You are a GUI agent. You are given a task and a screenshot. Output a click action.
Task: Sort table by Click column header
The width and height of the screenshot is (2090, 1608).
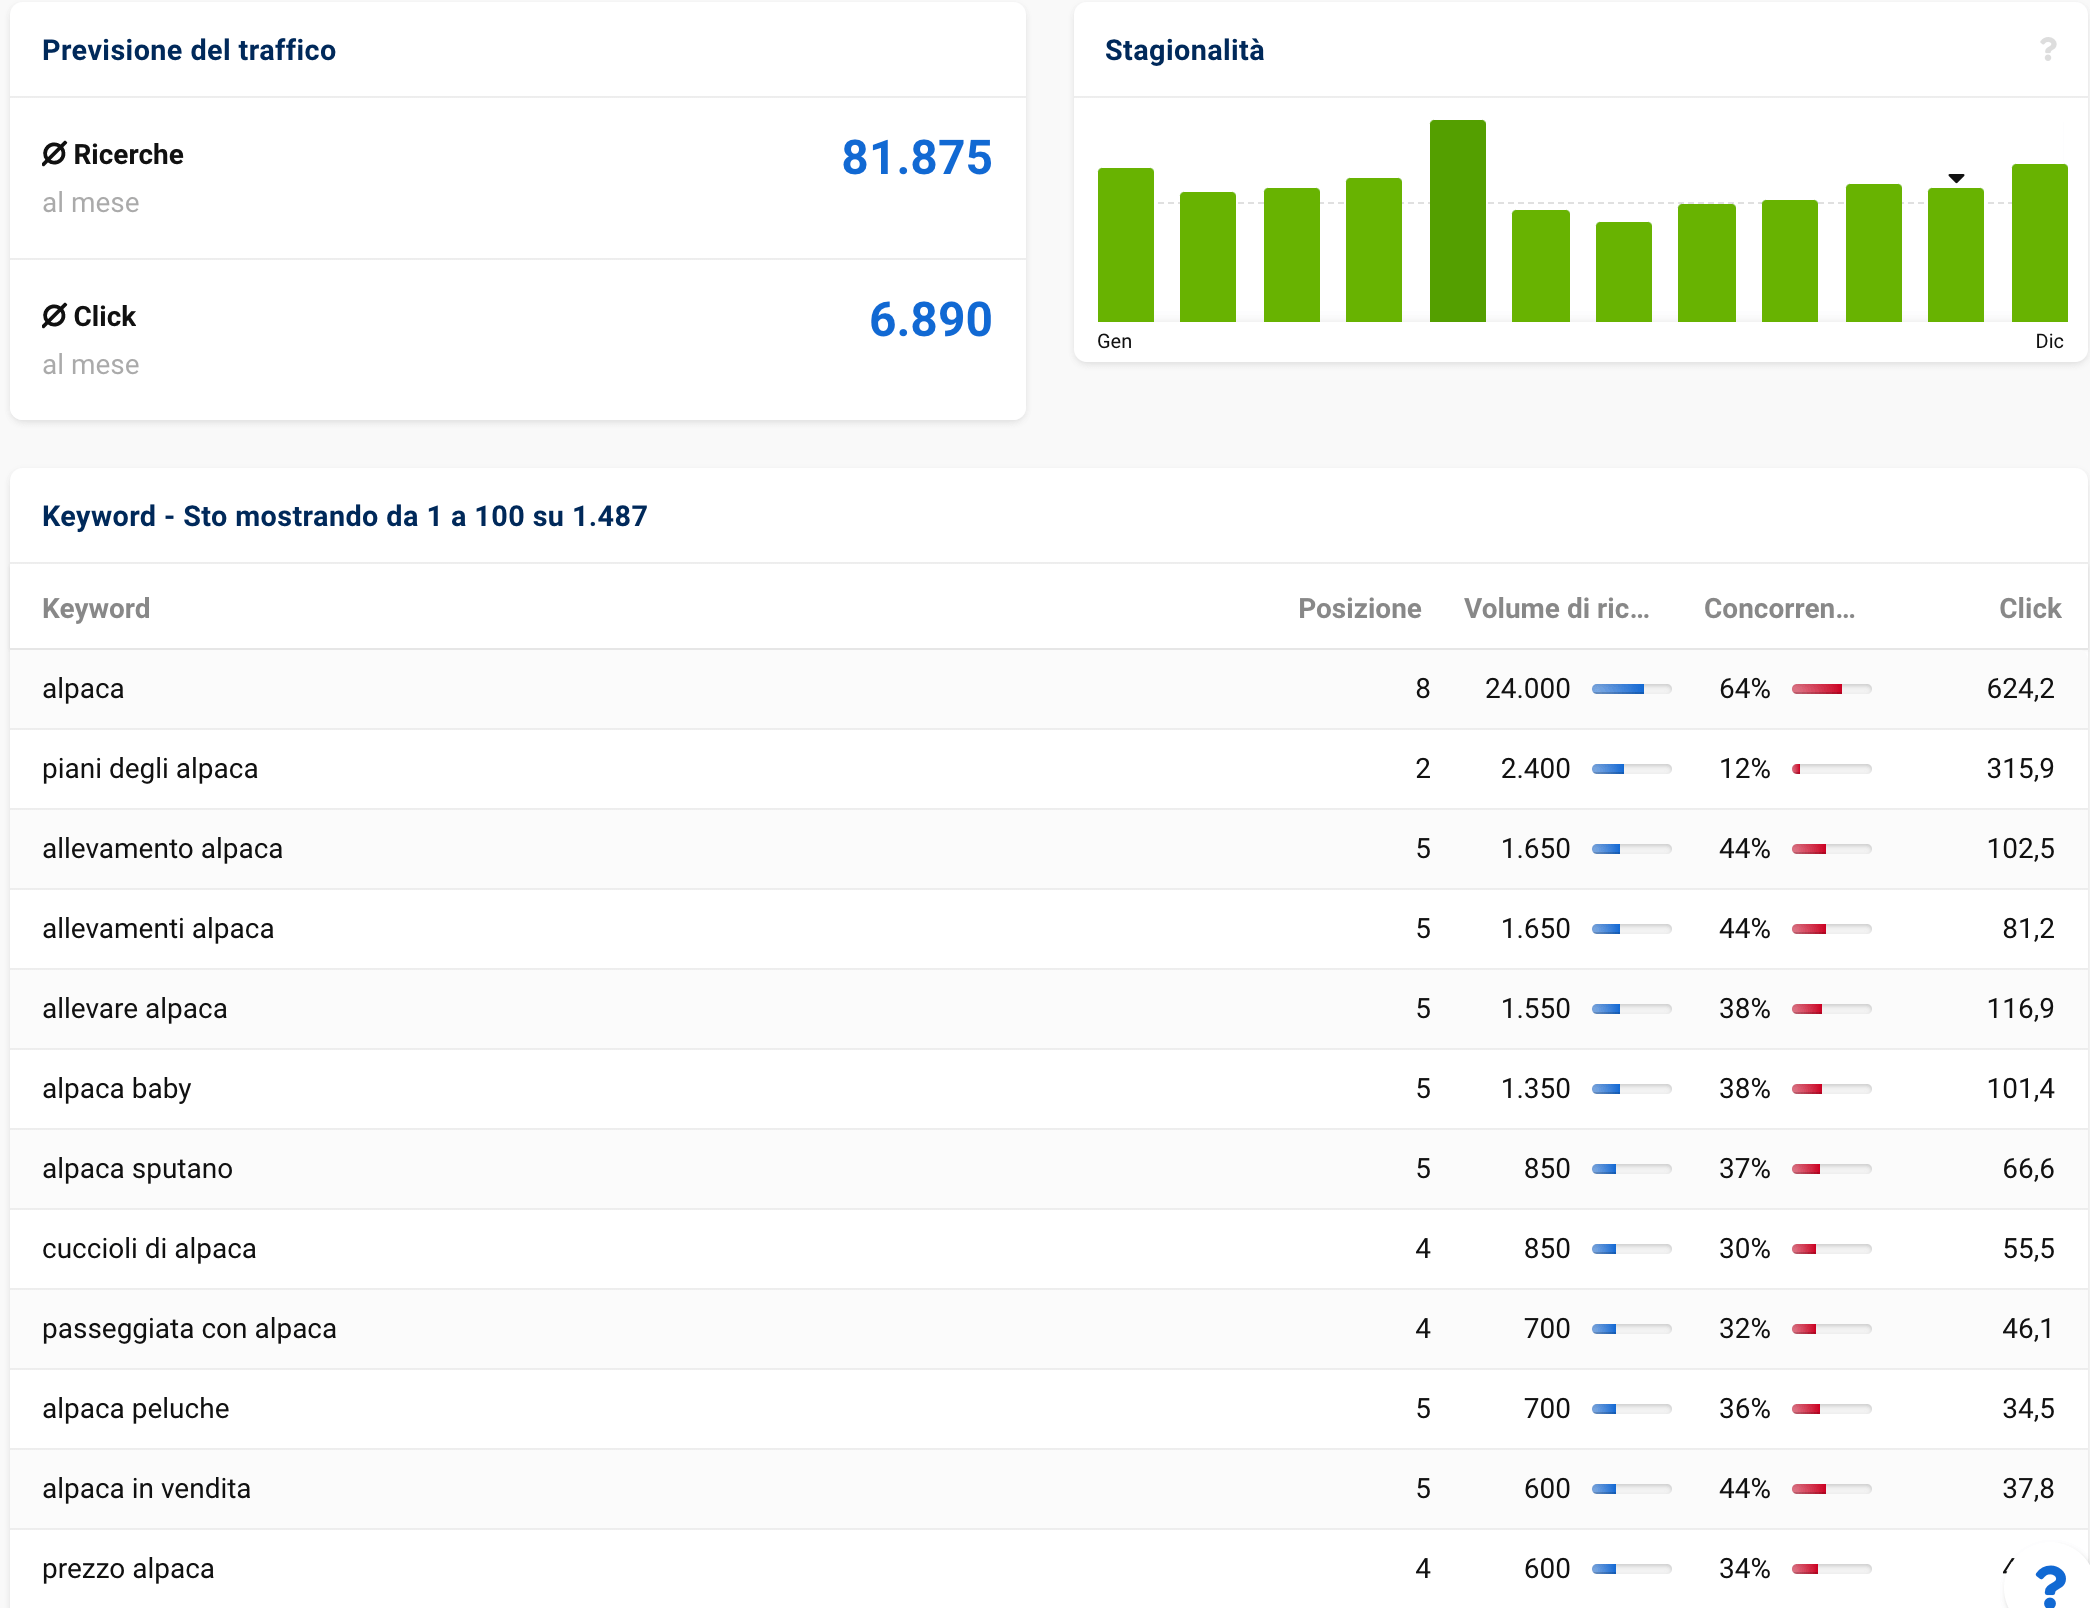(2030, 608)
